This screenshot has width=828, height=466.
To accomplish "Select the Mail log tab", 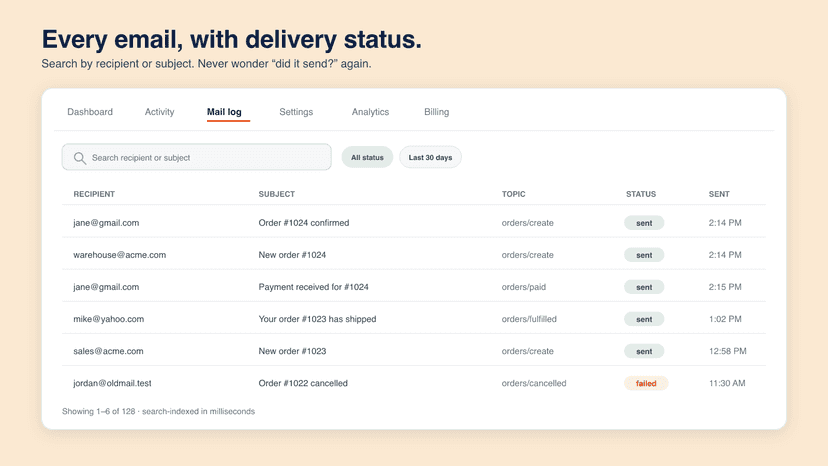I will tap(224, 112).
